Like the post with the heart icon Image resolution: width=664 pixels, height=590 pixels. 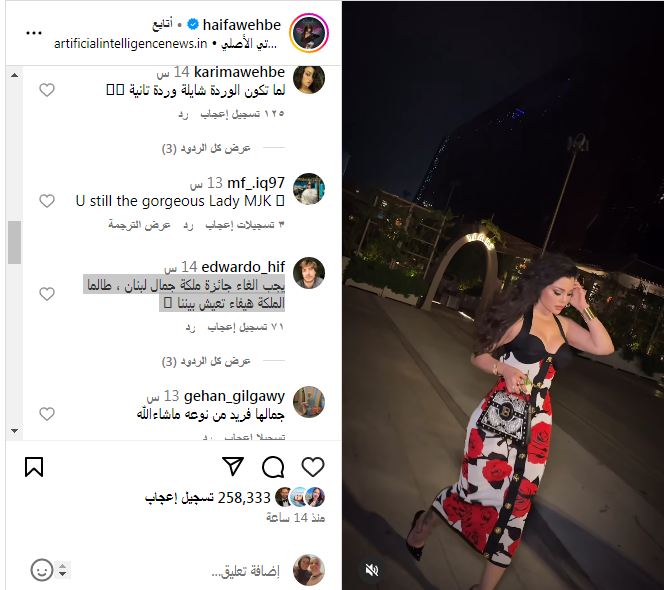(x=313, y=467)
